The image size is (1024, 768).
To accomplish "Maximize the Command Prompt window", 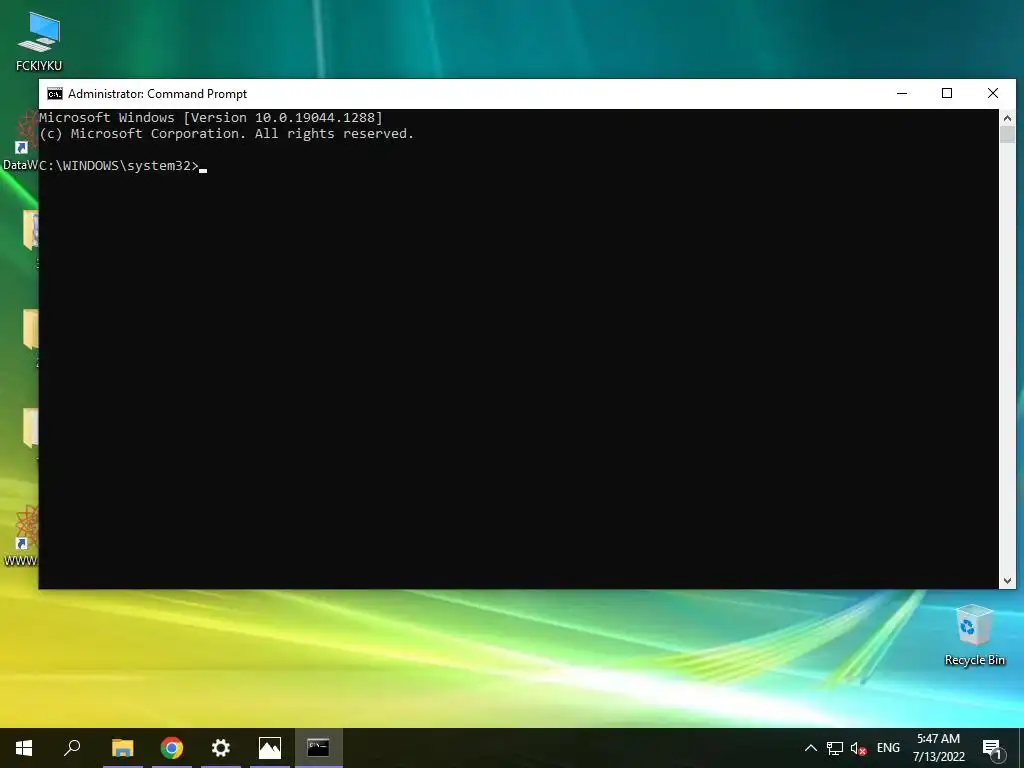I will [x=947, y=93].
